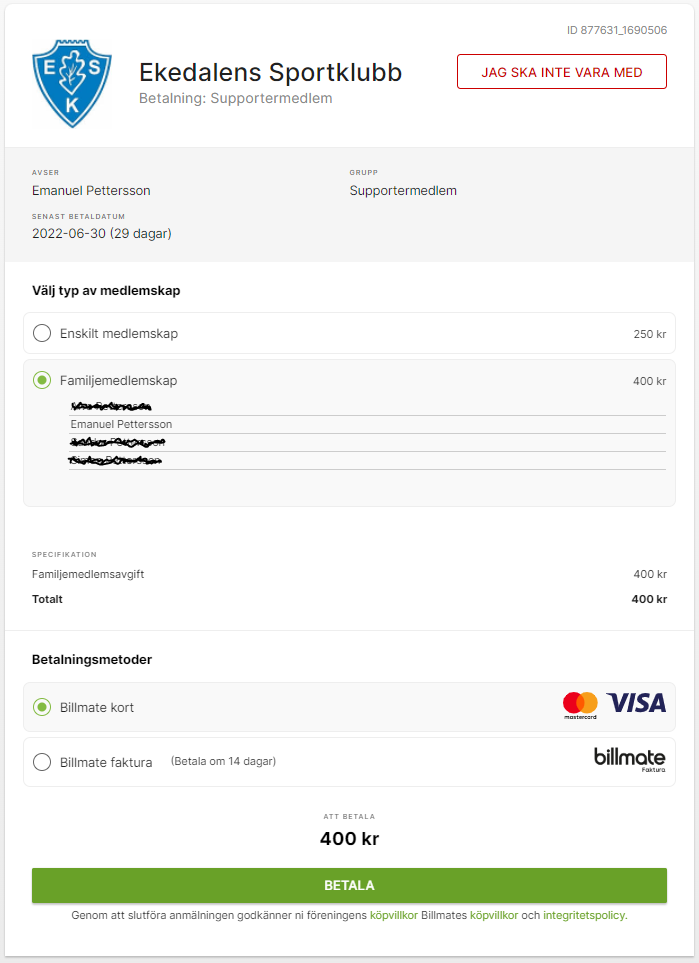Choose Billmate faktura payment option
This screenshot has height=963, width=699.
click(42, 762)
